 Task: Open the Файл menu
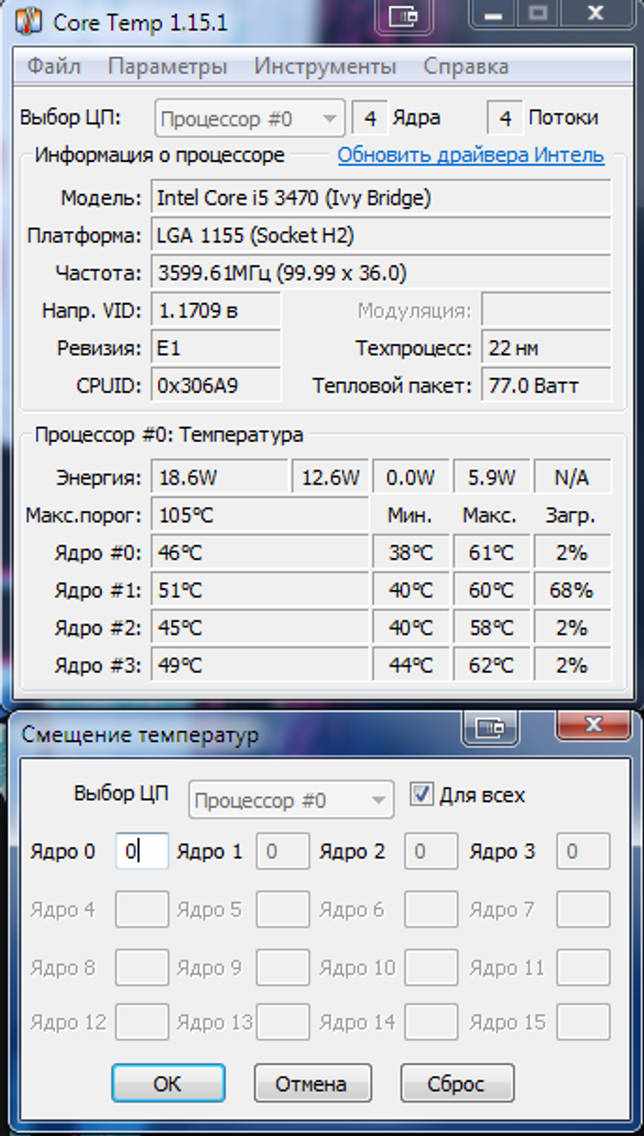coord(54,67)
